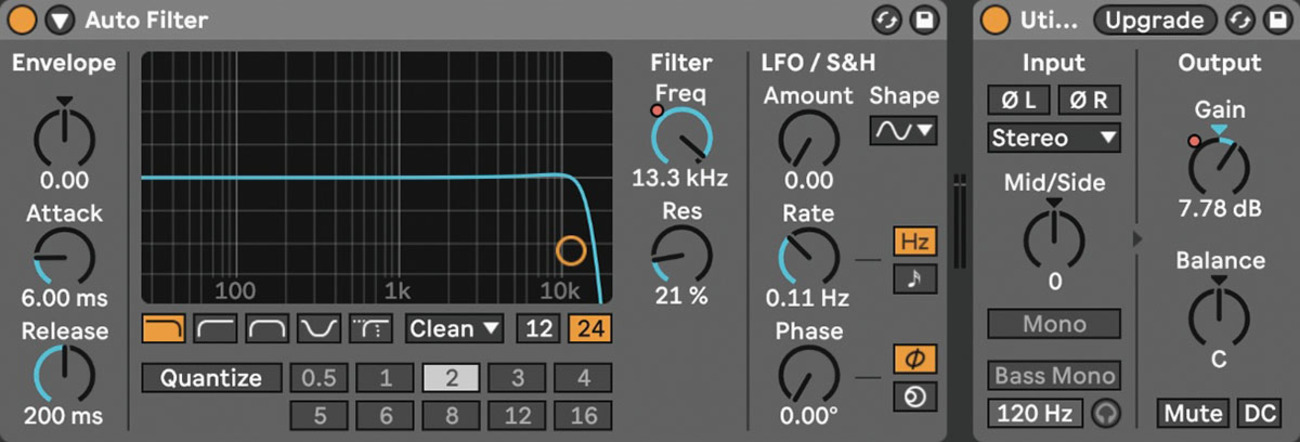The image size is (1300, 442).
Task: Toggle the DC filter button
Action: (x=1259, y=413)
